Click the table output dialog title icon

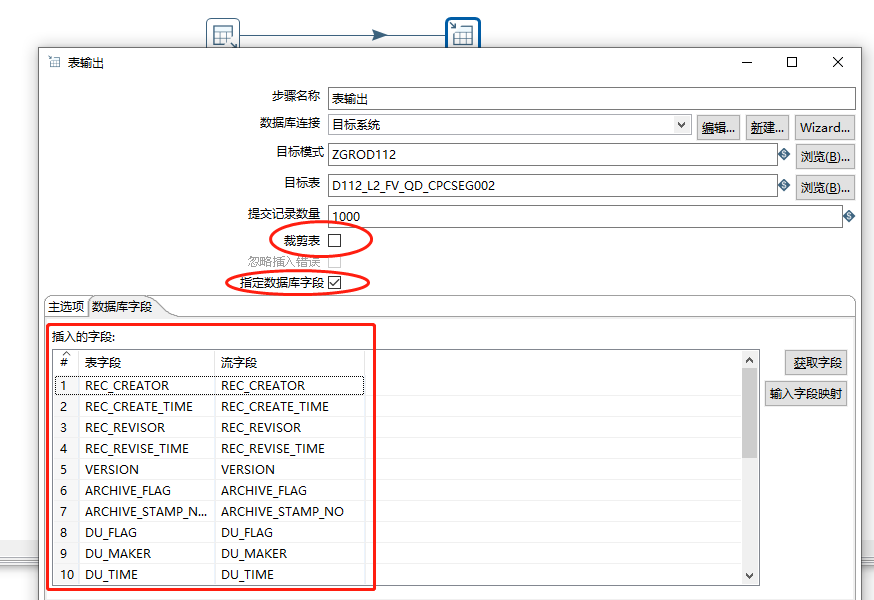click(x=54, y=62)
